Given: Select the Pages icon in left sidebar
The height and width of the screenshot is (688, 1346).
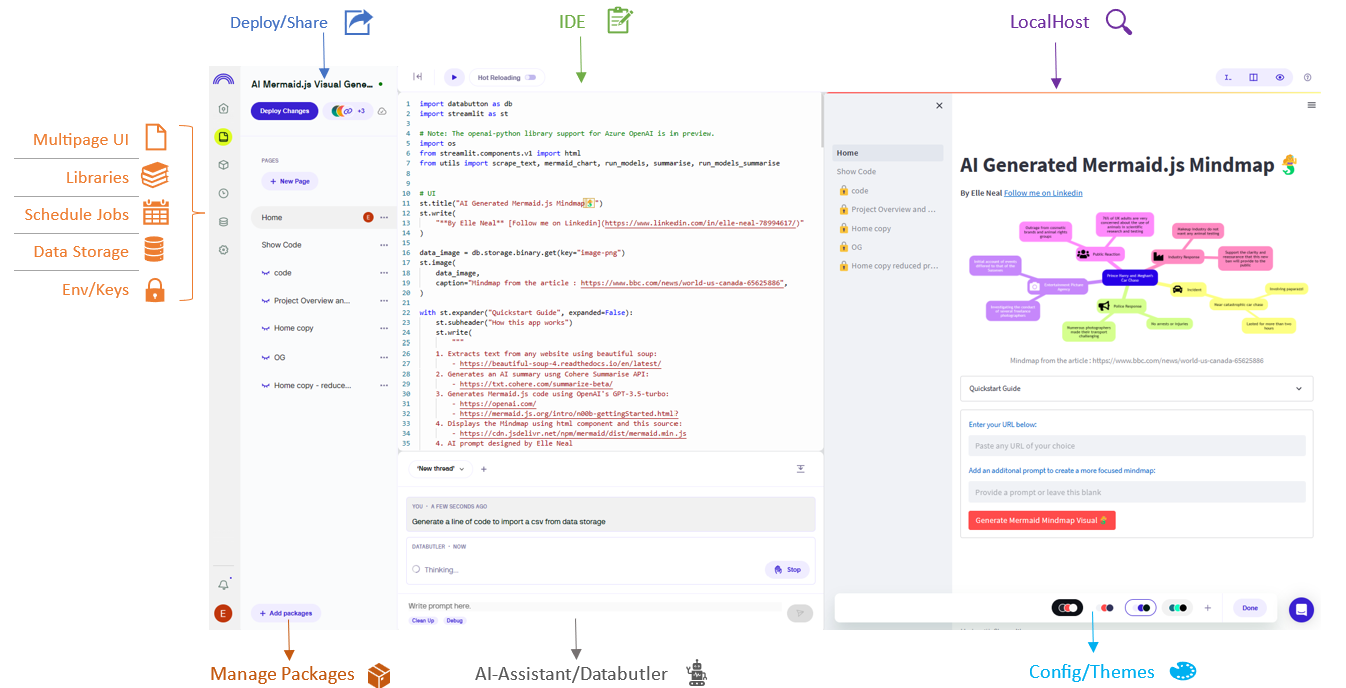Looking at the screenshot, I should click(223, 136).
